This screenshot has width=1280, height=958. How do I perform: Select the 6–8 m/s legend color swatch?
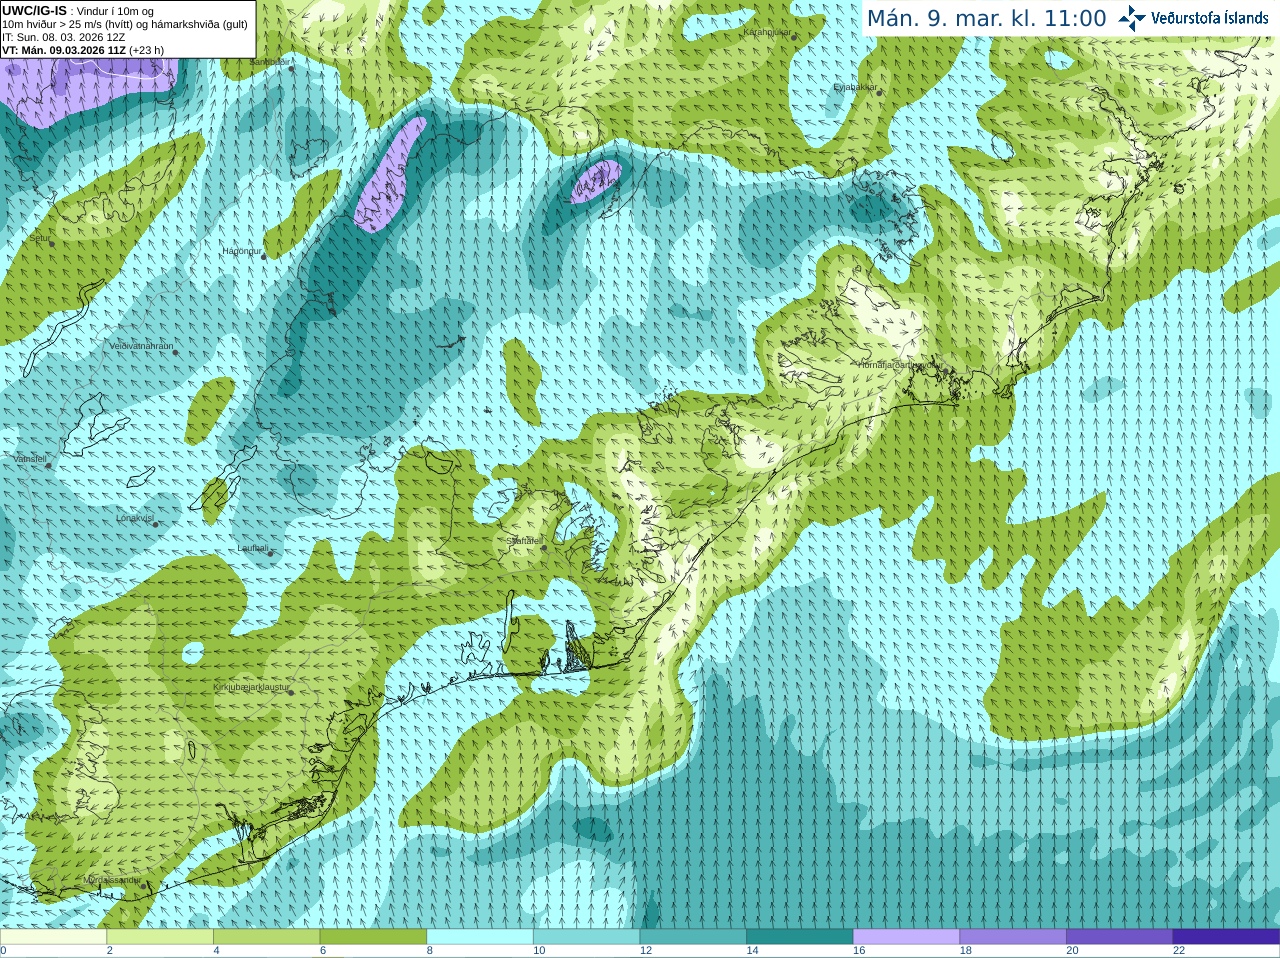click(373, 937)
